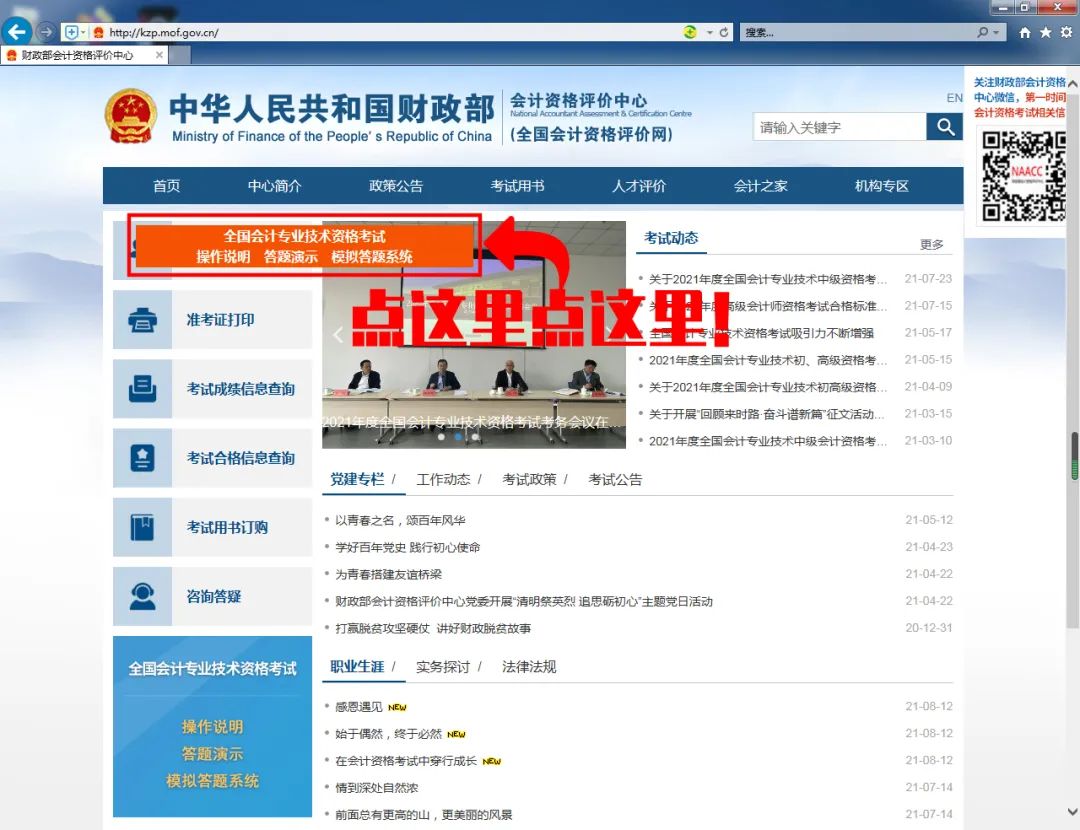Click 答题演示 in the blue panel
Image resolution: width=1080 pixels, height=830 pixels.
click(212, 754)
